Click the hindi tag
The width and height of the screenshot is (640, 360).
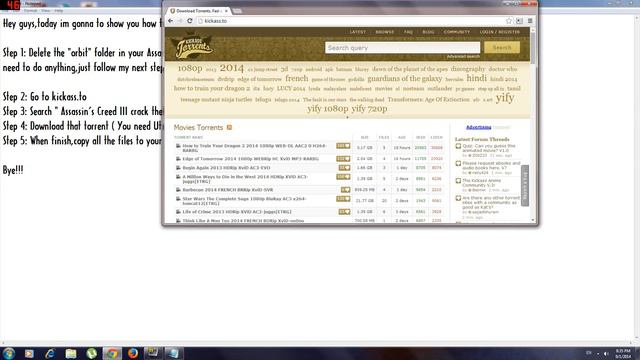476,78
